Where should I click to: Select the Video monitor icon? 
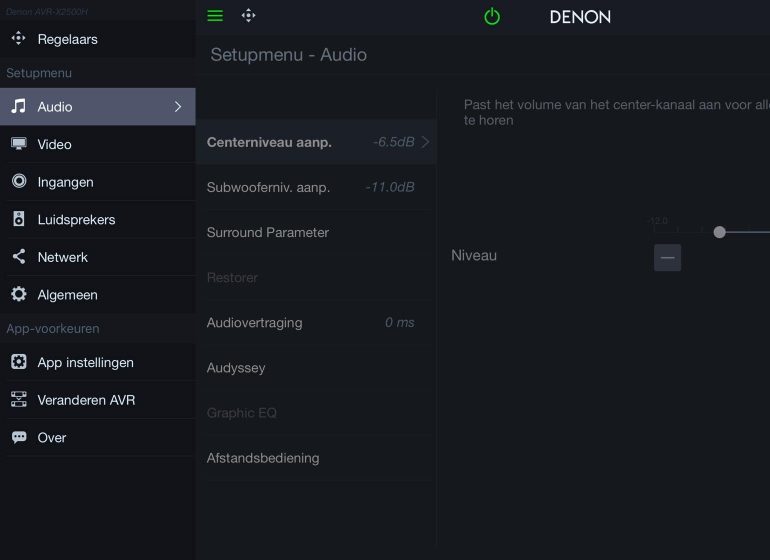(19, 144)
